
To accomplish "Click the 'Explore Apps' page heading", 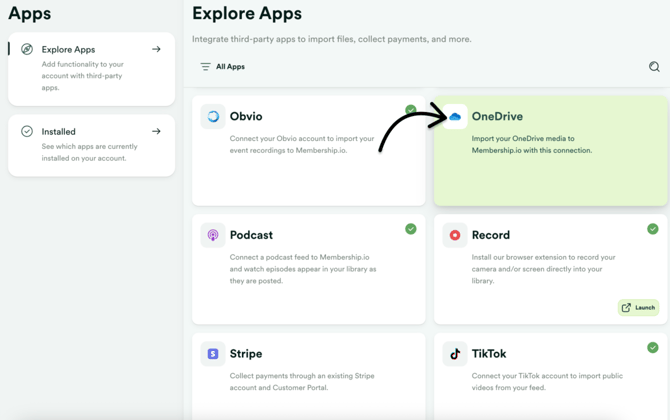I will [247, 13].
